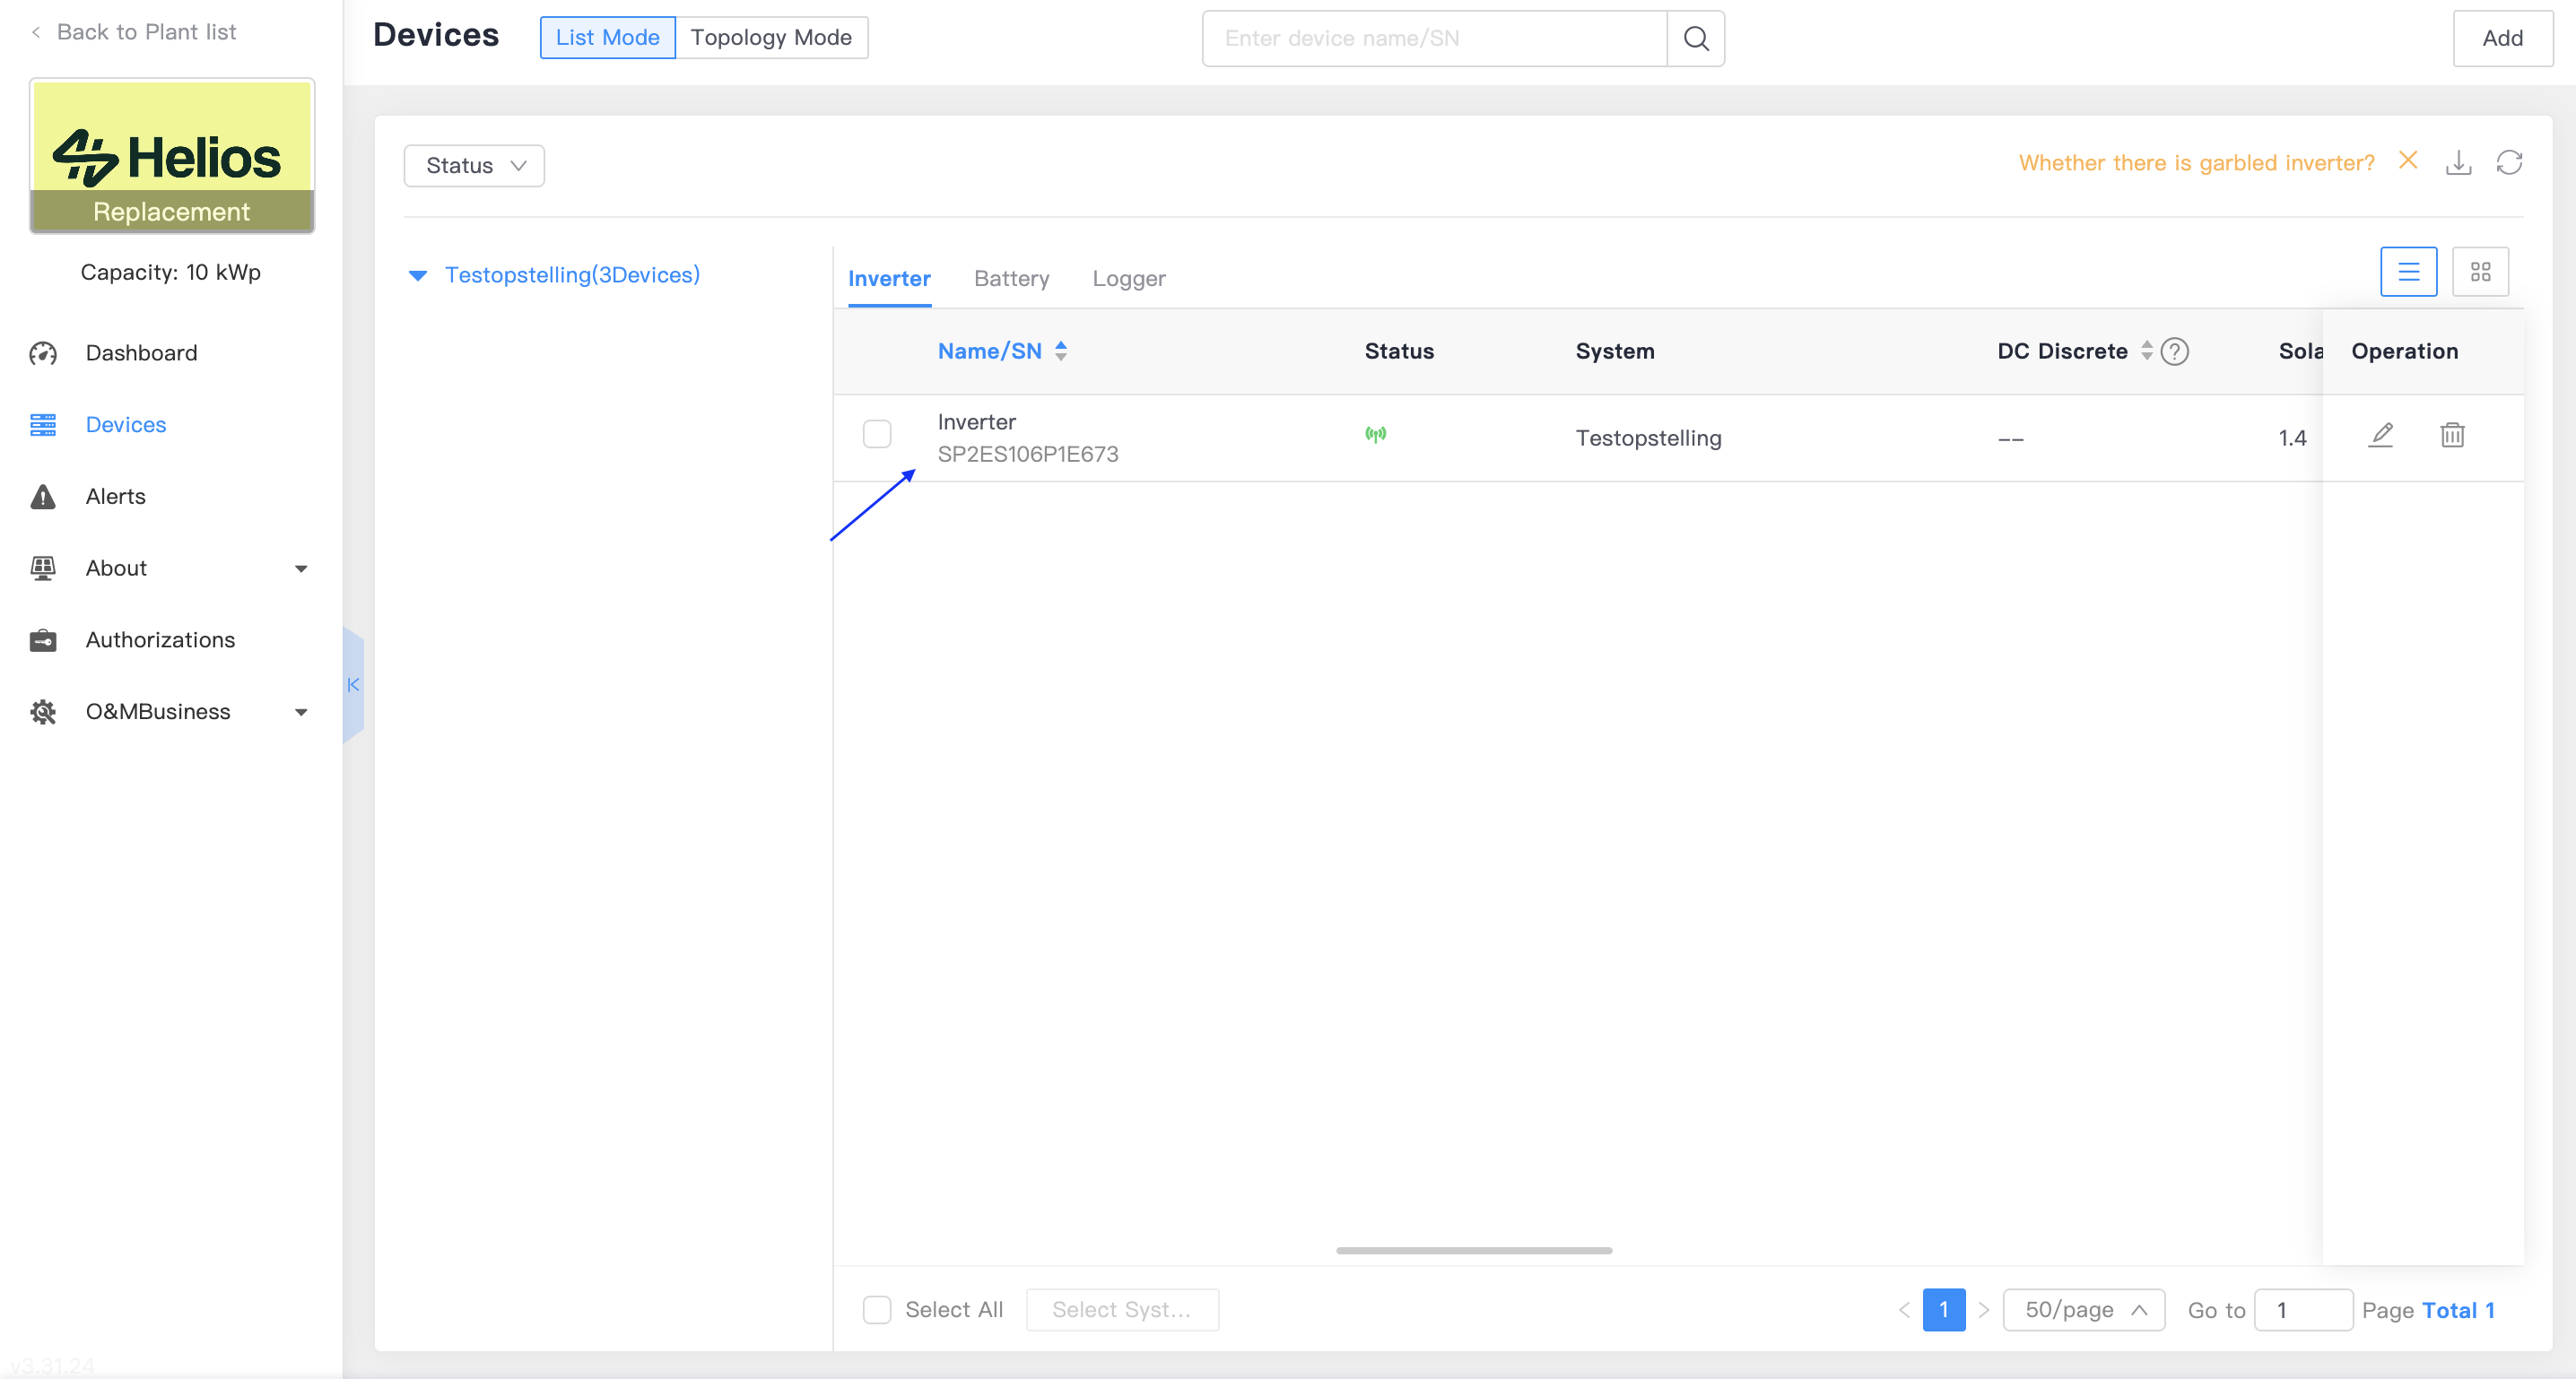Click the Go to page number field
This screenshot has width=2576, height=1379.
coord(2303,1310)
